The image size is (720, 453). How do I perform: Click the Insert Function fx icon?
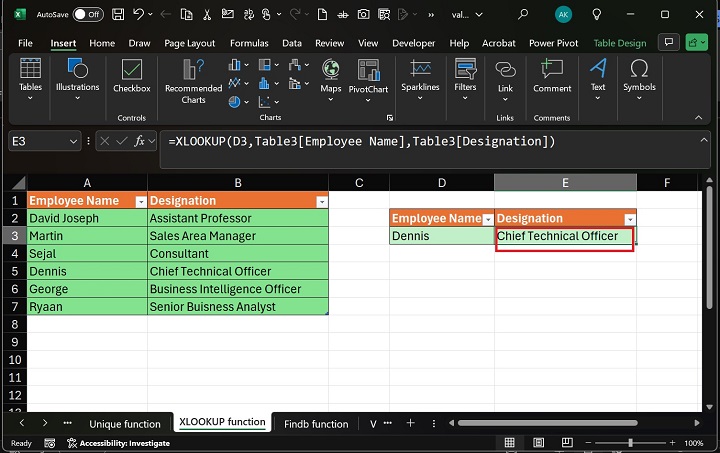point(141,141)
